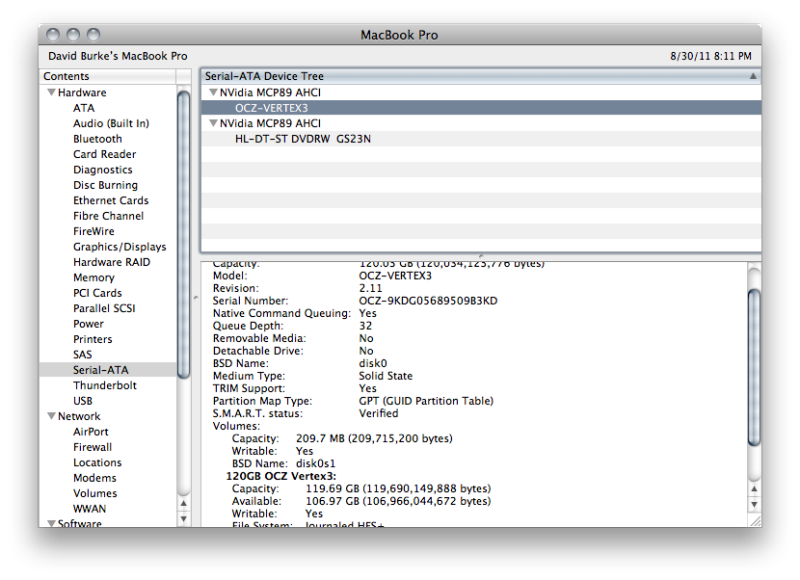The height and width of the screenshot is (580, 800).
Task: Open Locations under Network
Action: (97, 462)
